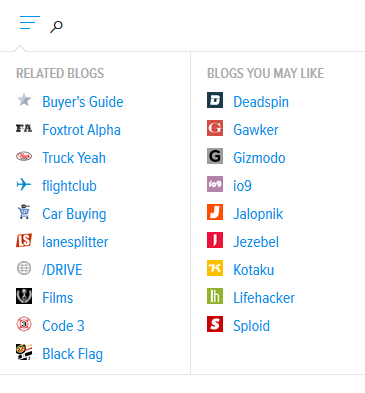This screenshot has width=365, height=393.
Task: Click the Deadspin D logo icon
Action: pyautogui.click(x=215, y=100)
